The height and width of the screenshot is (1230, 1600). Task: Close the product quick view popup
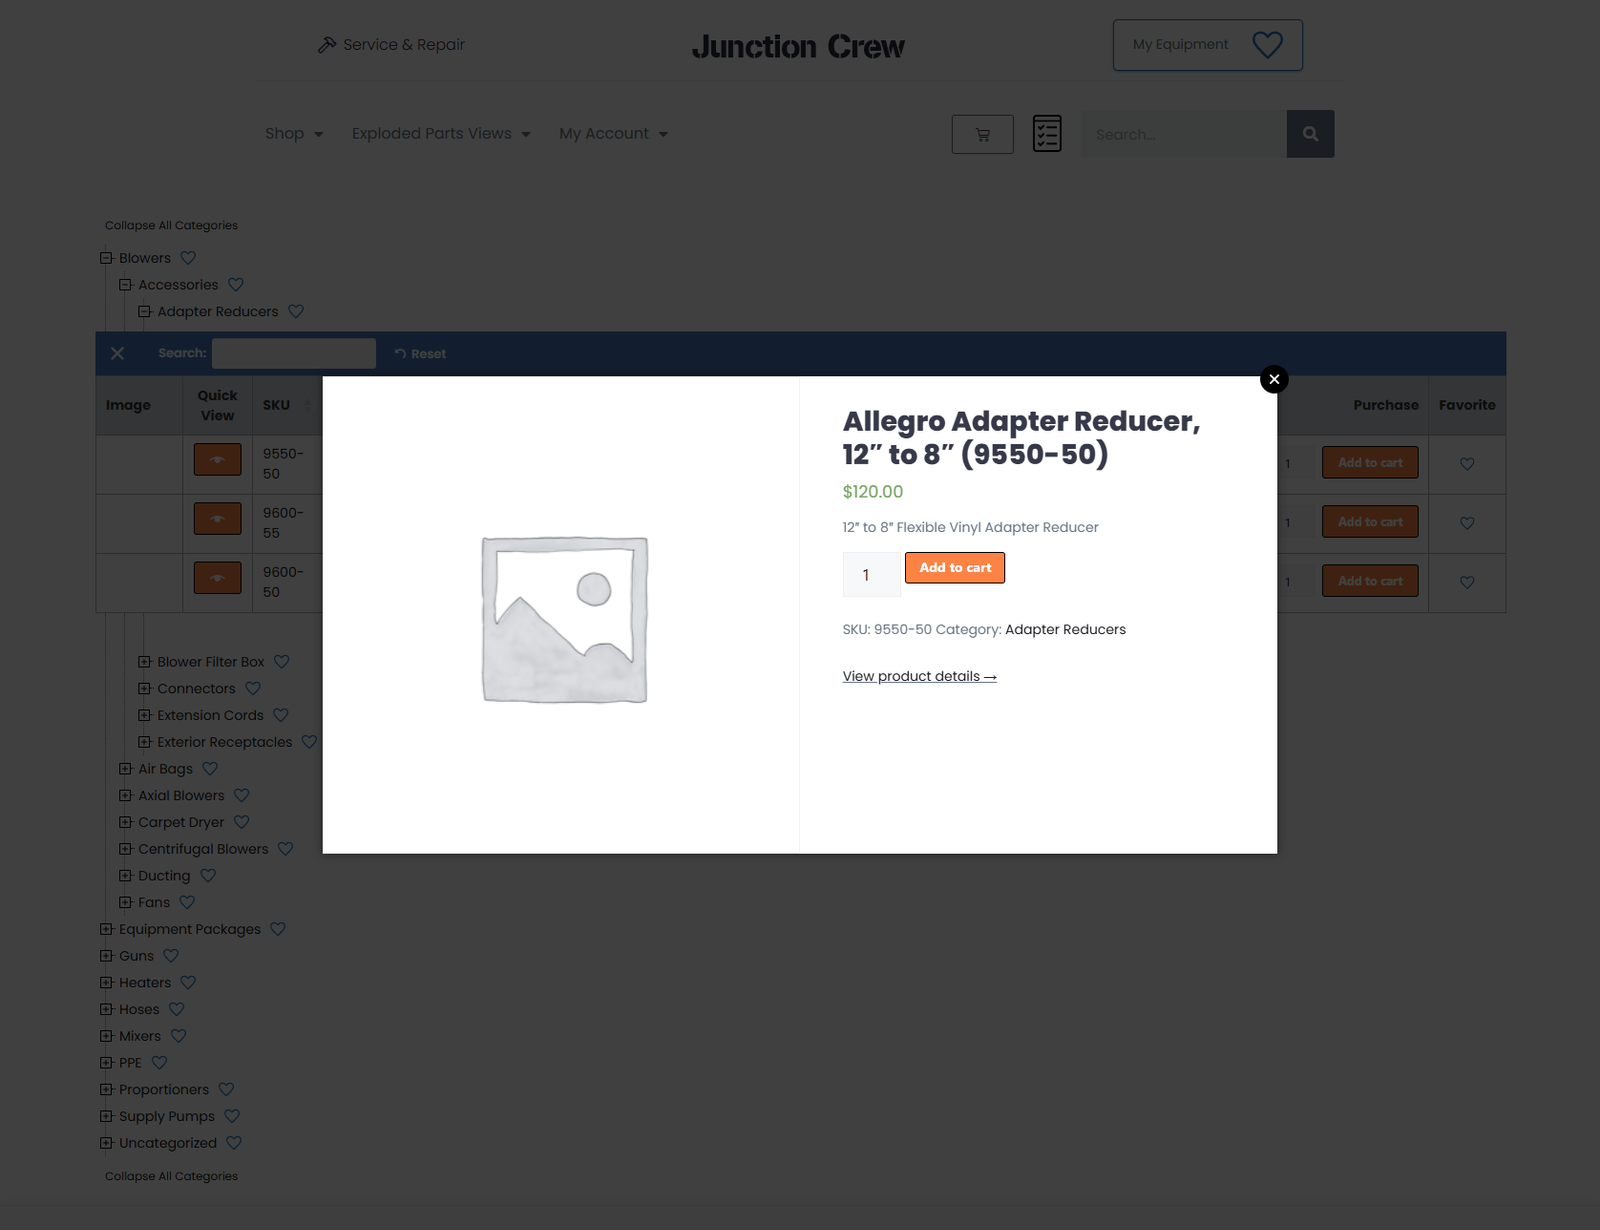[x=1273, y=379]
